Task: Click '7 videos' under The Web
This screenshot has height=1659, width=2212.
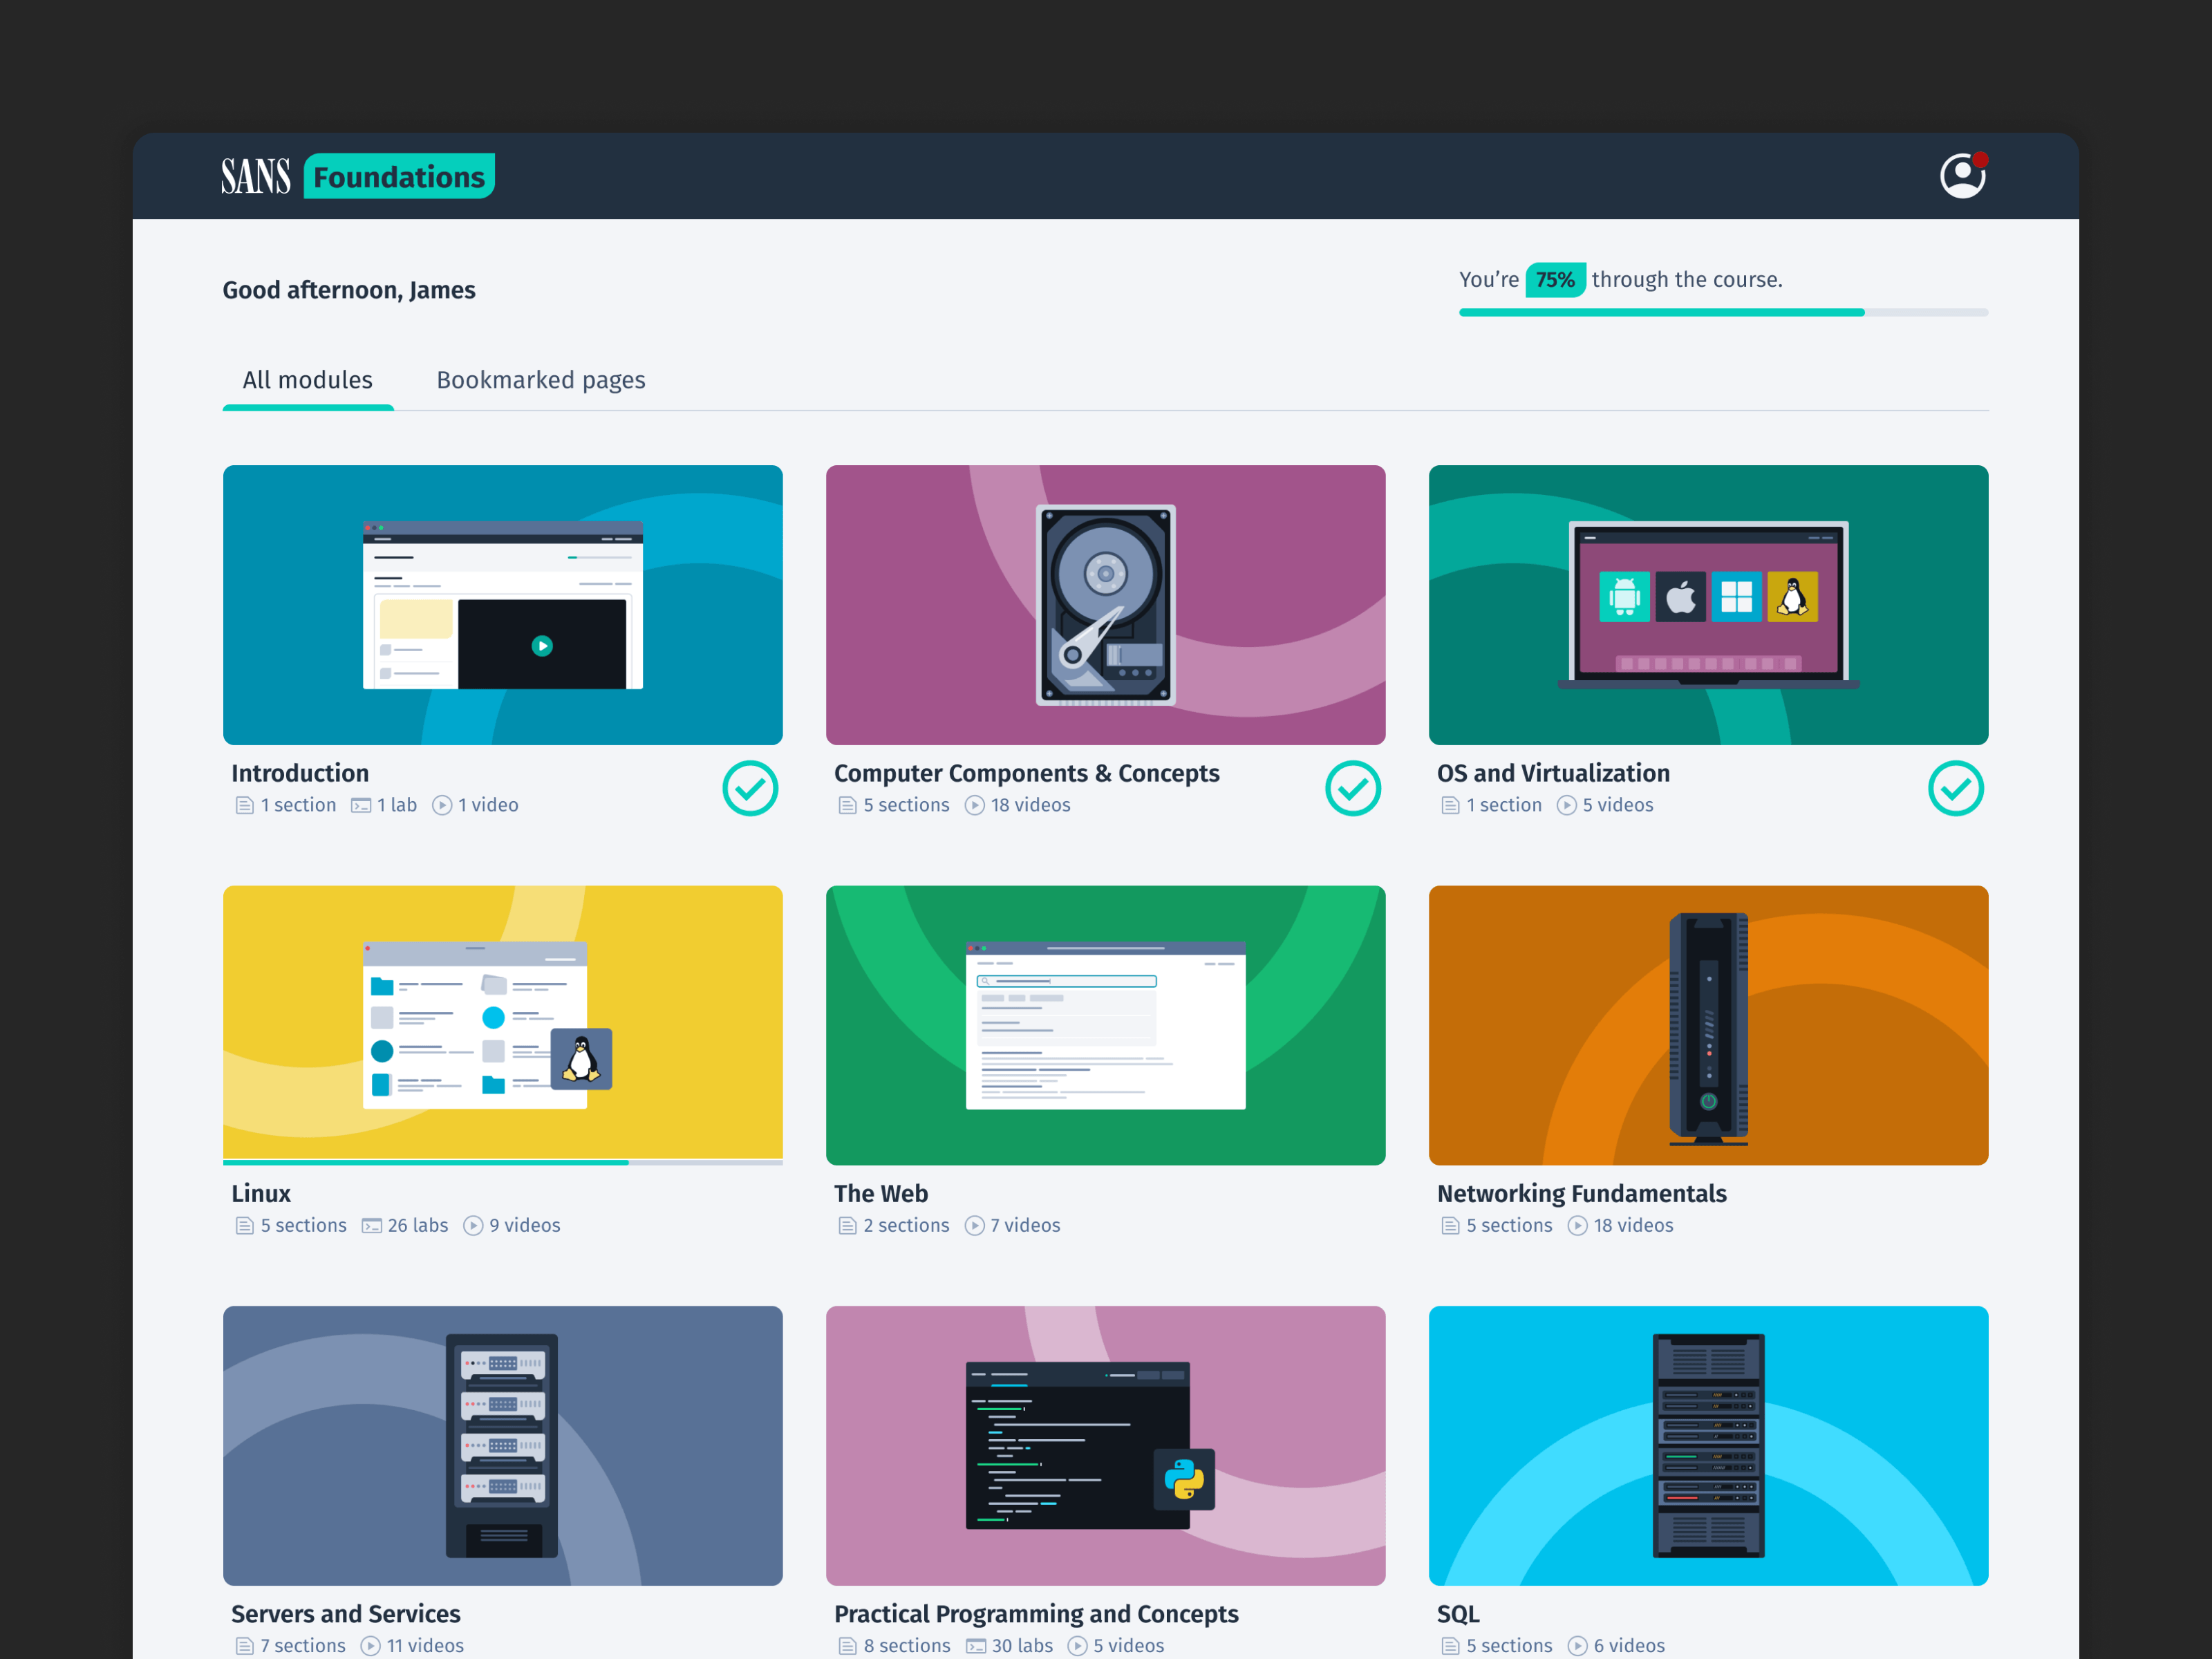Action: (1025, 1225)
